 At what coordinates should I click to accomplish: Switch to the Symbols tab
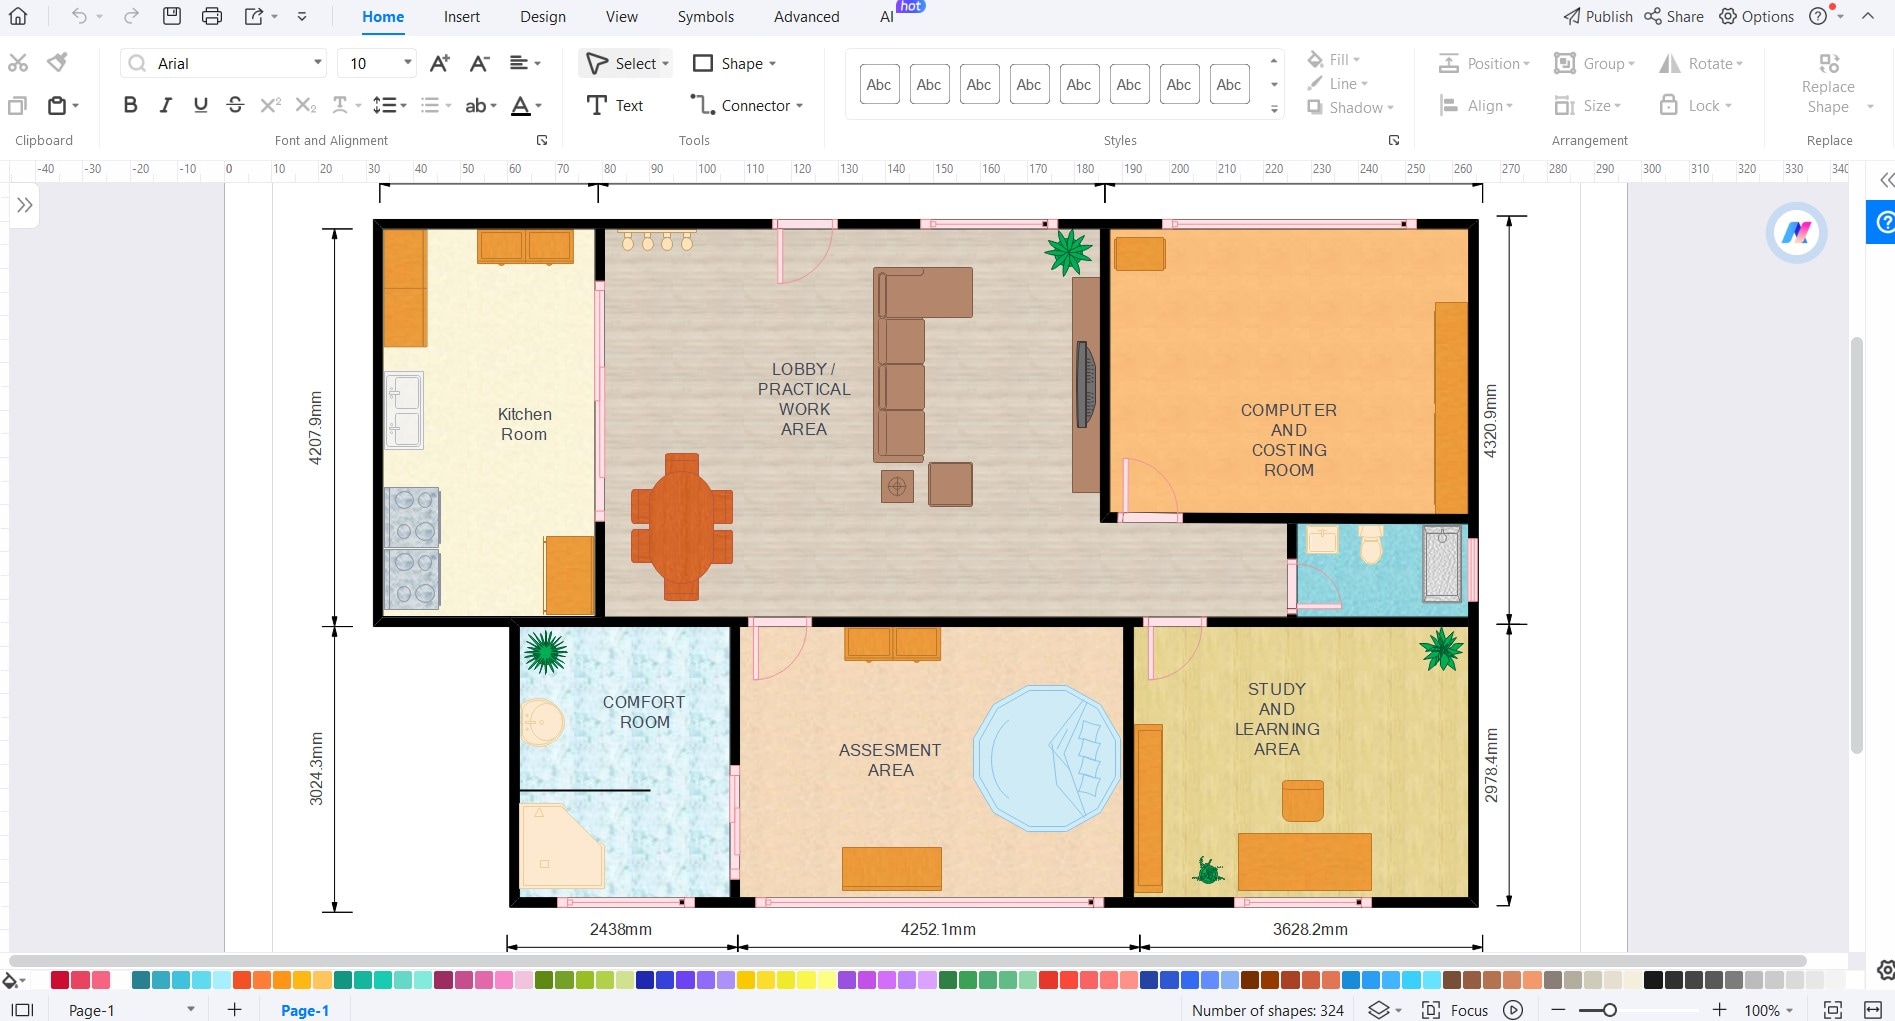click(x=706, y=16)
